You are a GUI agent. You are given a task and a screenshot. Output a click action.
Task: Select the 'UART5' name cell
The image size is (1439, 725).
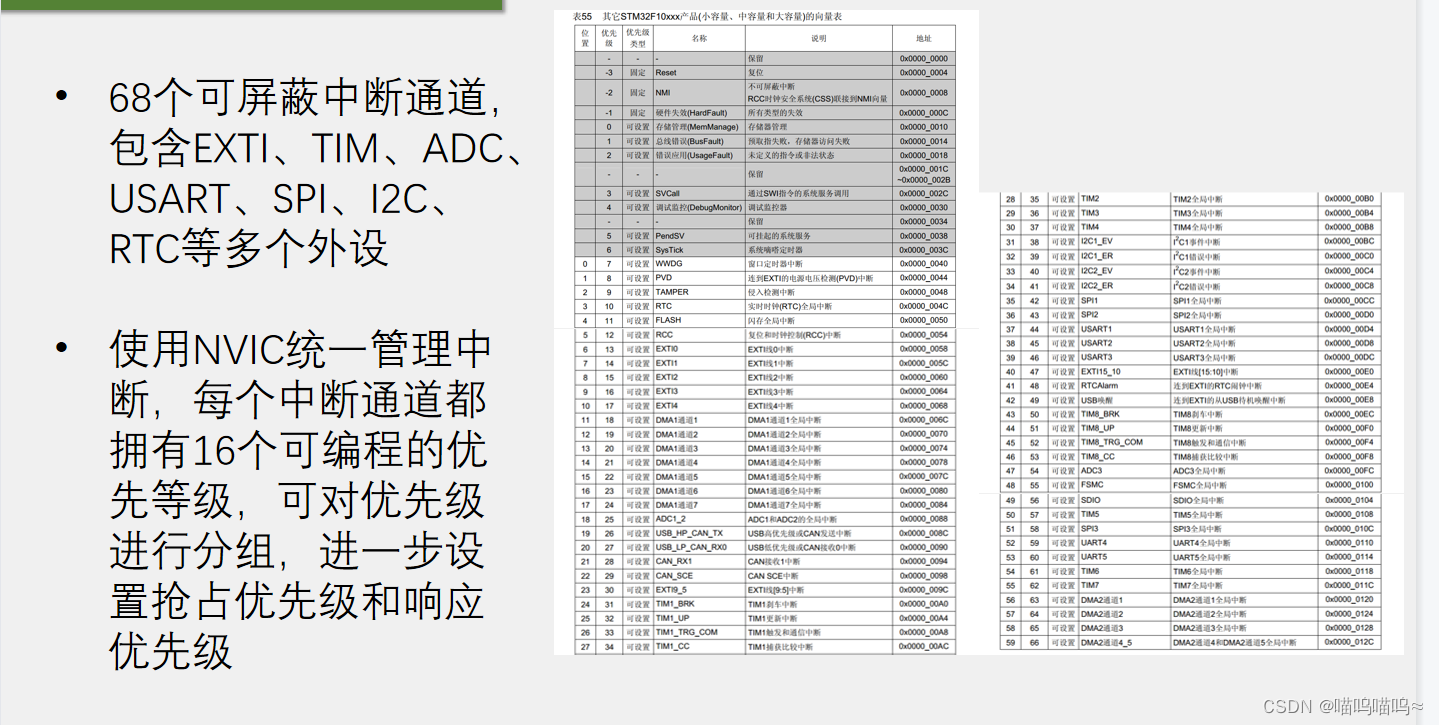point(1125,557)
